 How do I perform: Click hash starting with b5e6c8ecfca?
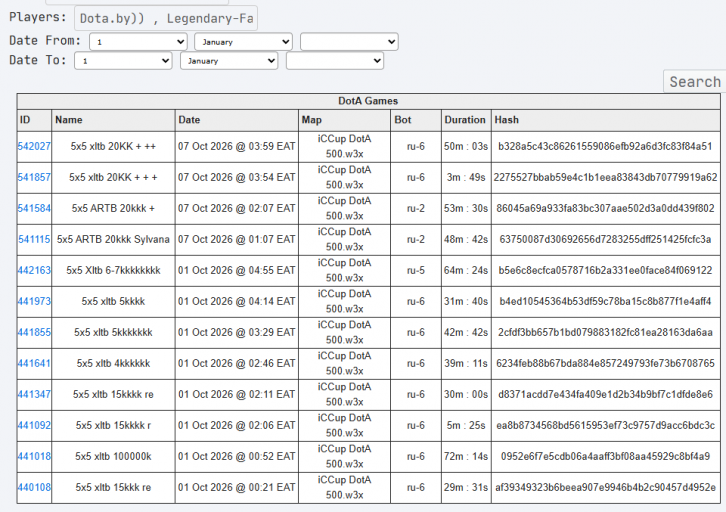(605, 270)
